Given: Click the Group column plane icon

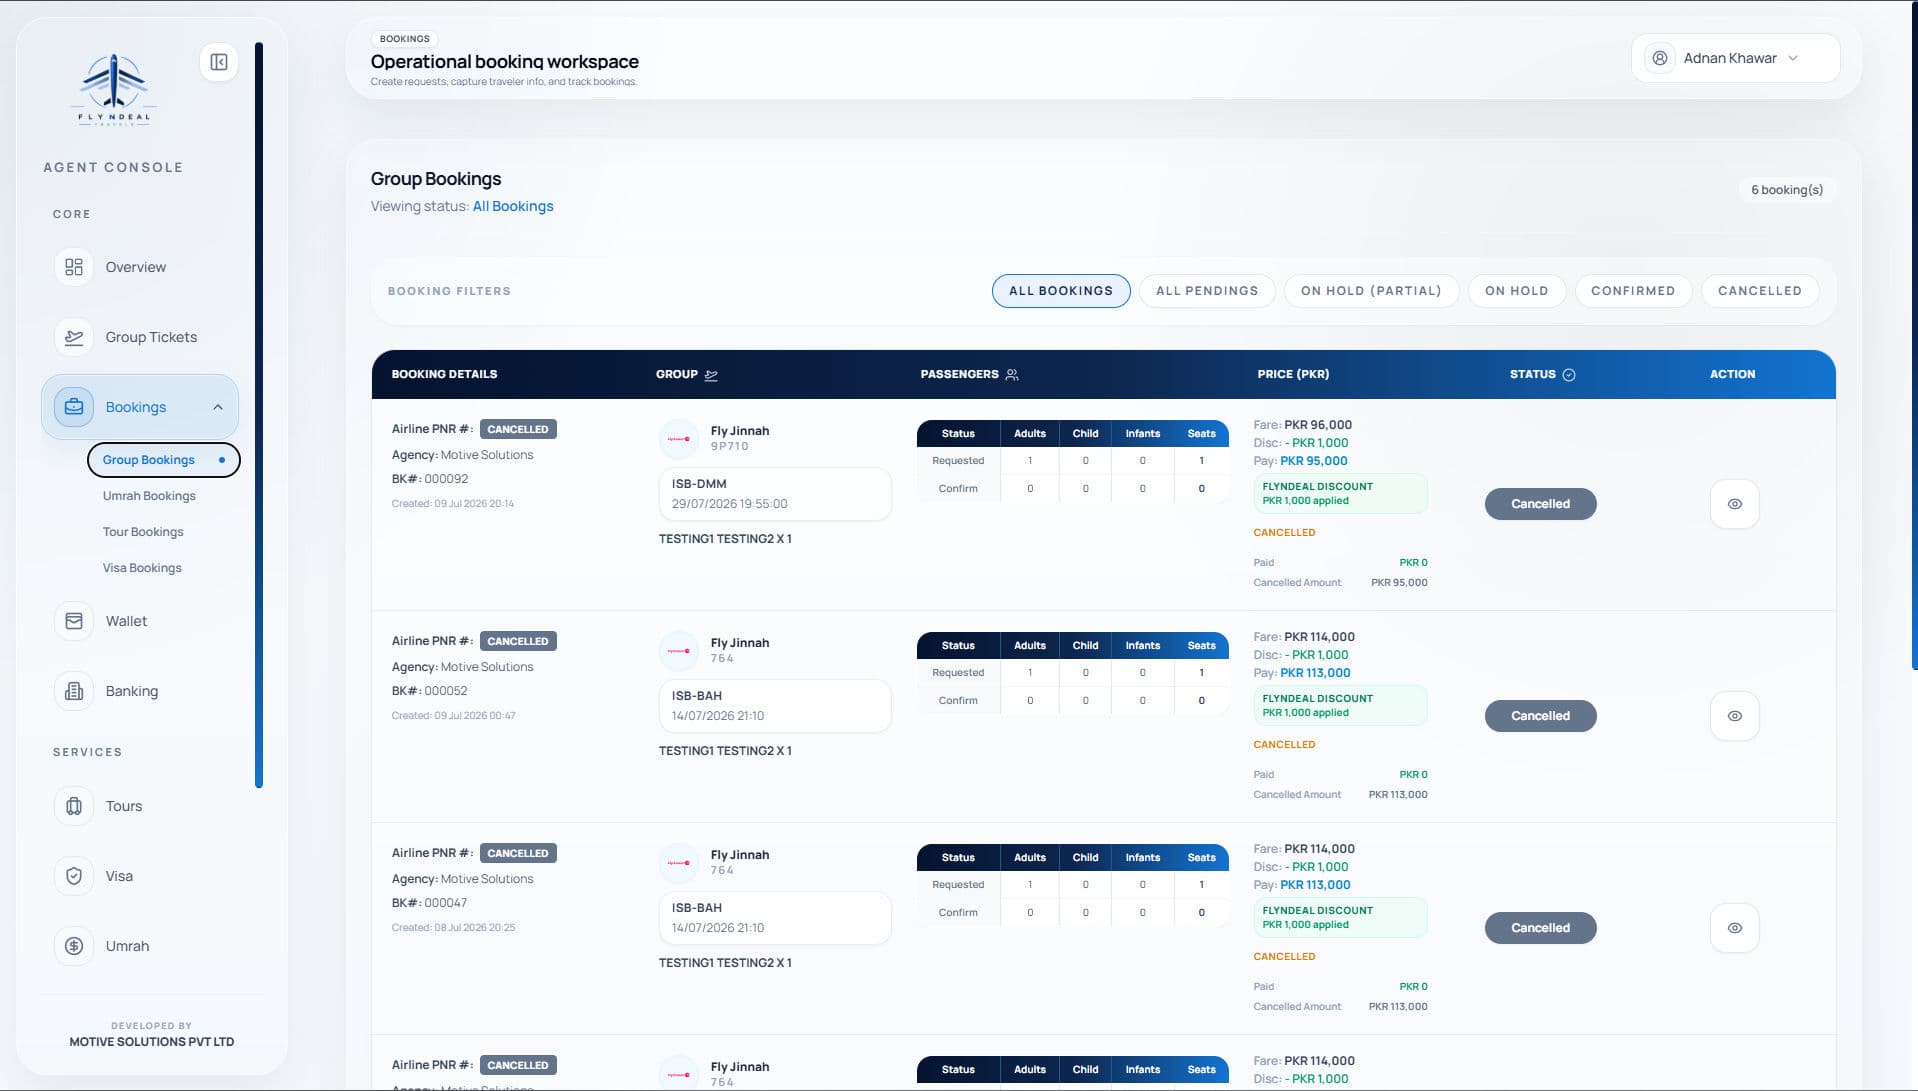Looking at the screenshot, I should click(x=711, y=375).
